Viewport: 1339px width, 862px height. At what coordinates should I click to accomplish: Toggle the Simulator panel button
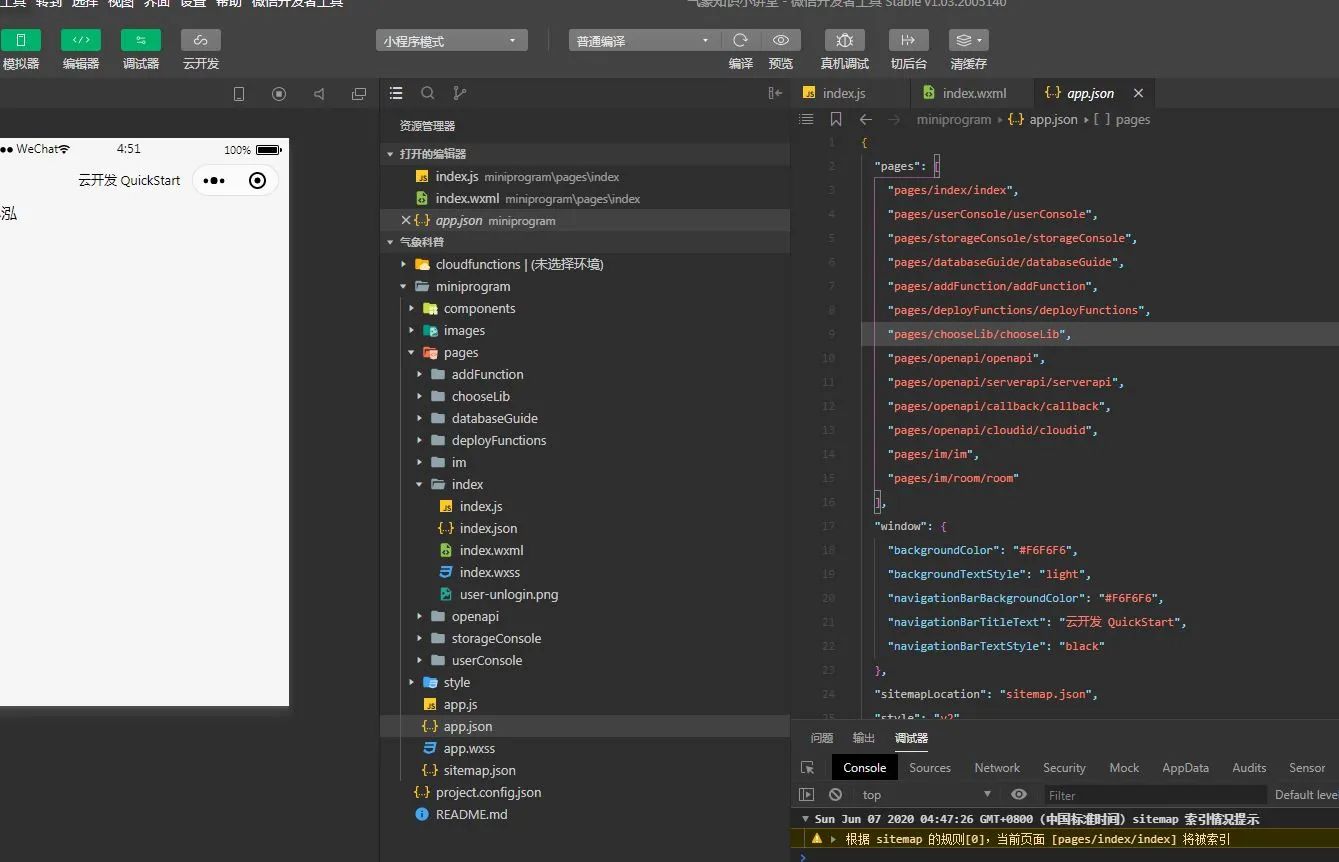(x=20, y=40)
